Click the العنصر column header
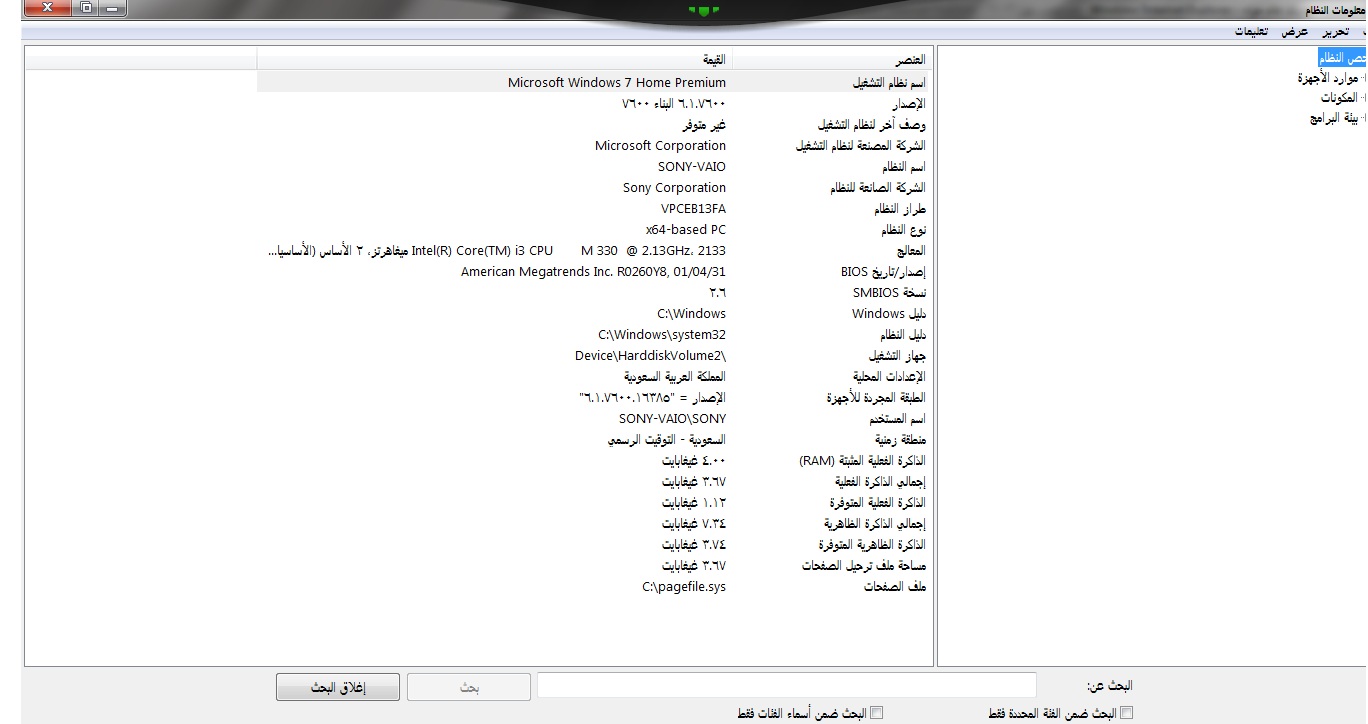This screenshot has width=1368, height=724. click(x=832, y=59)
